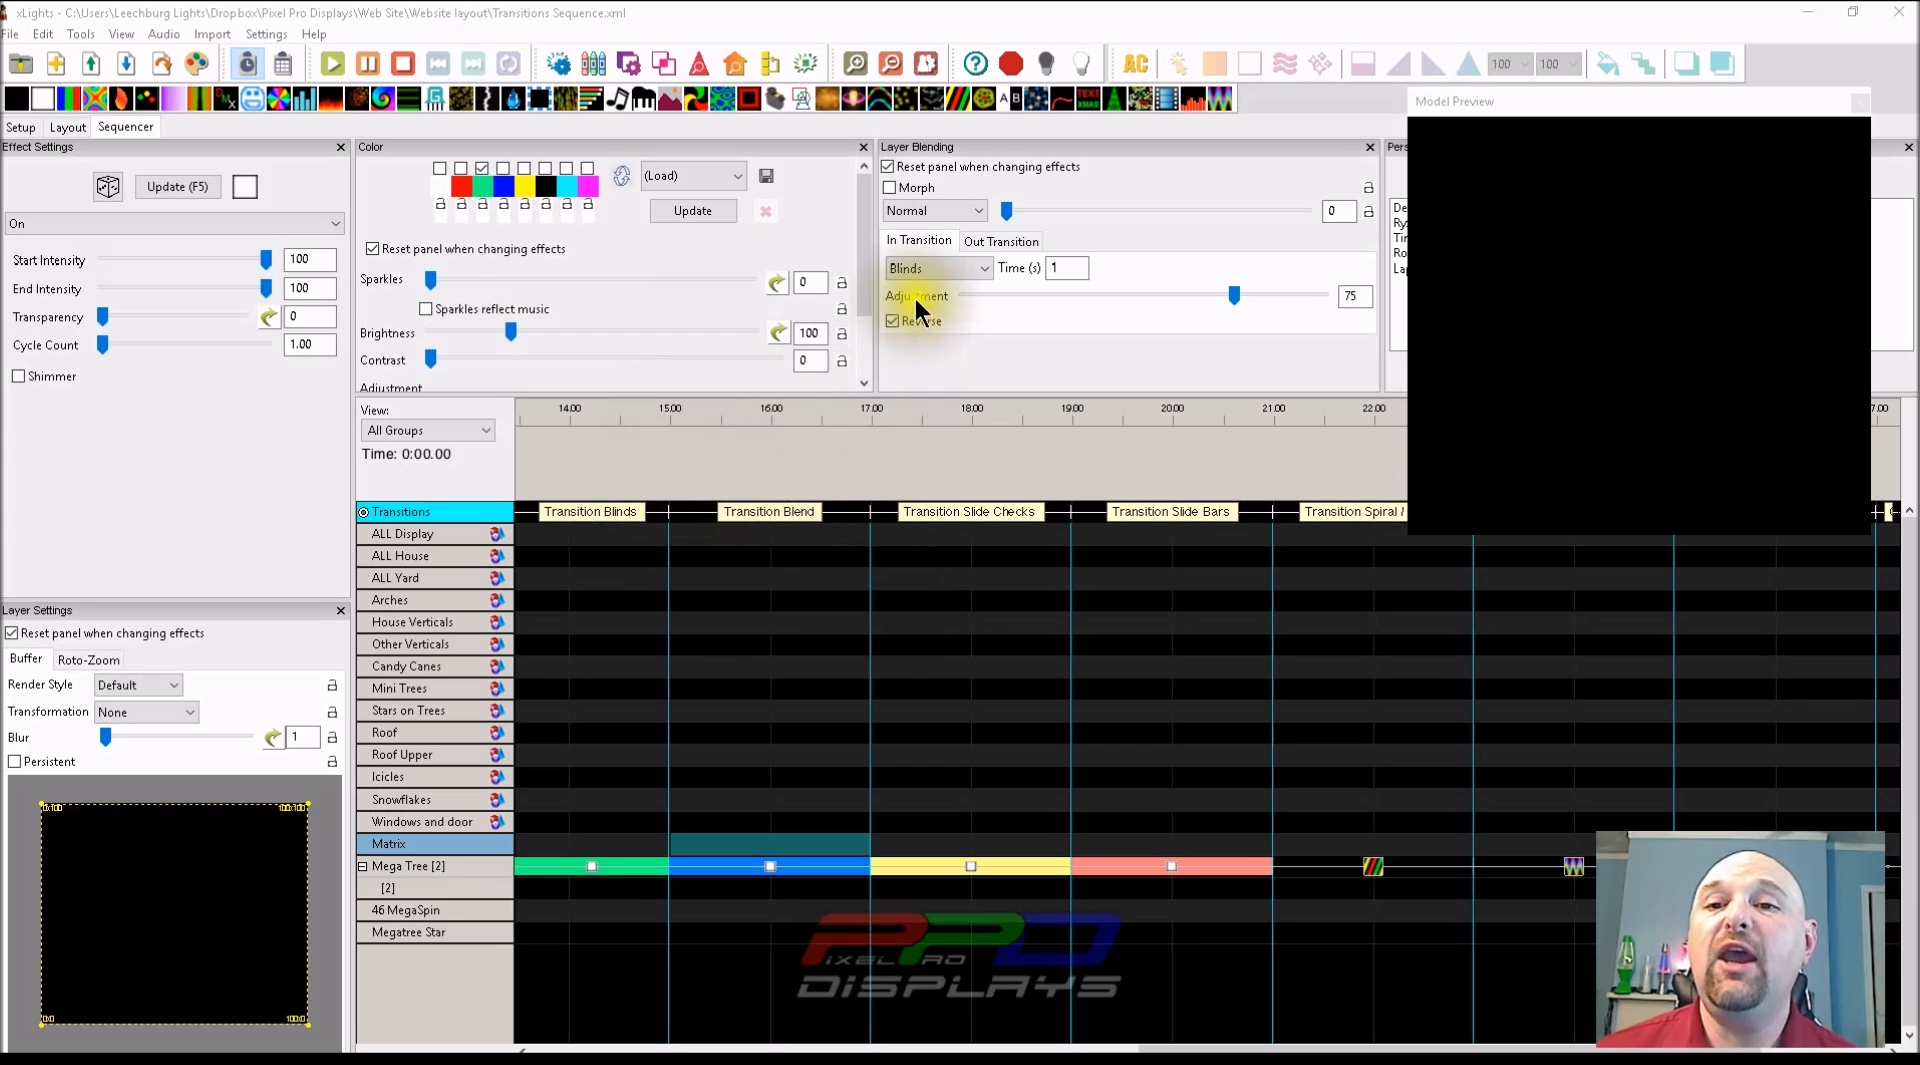Toggle Reset panel checkbox in Color panel
1920x1065 pixels.
tap(372, 249)
